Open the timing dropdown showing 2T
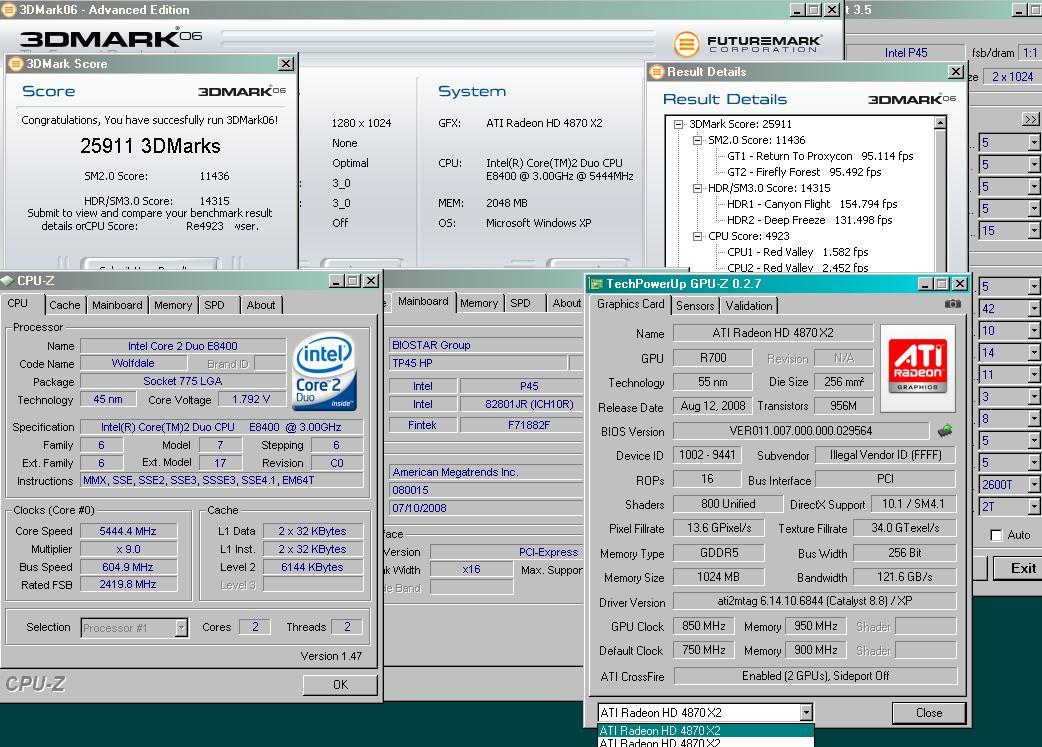 [x=1033, y=506]
